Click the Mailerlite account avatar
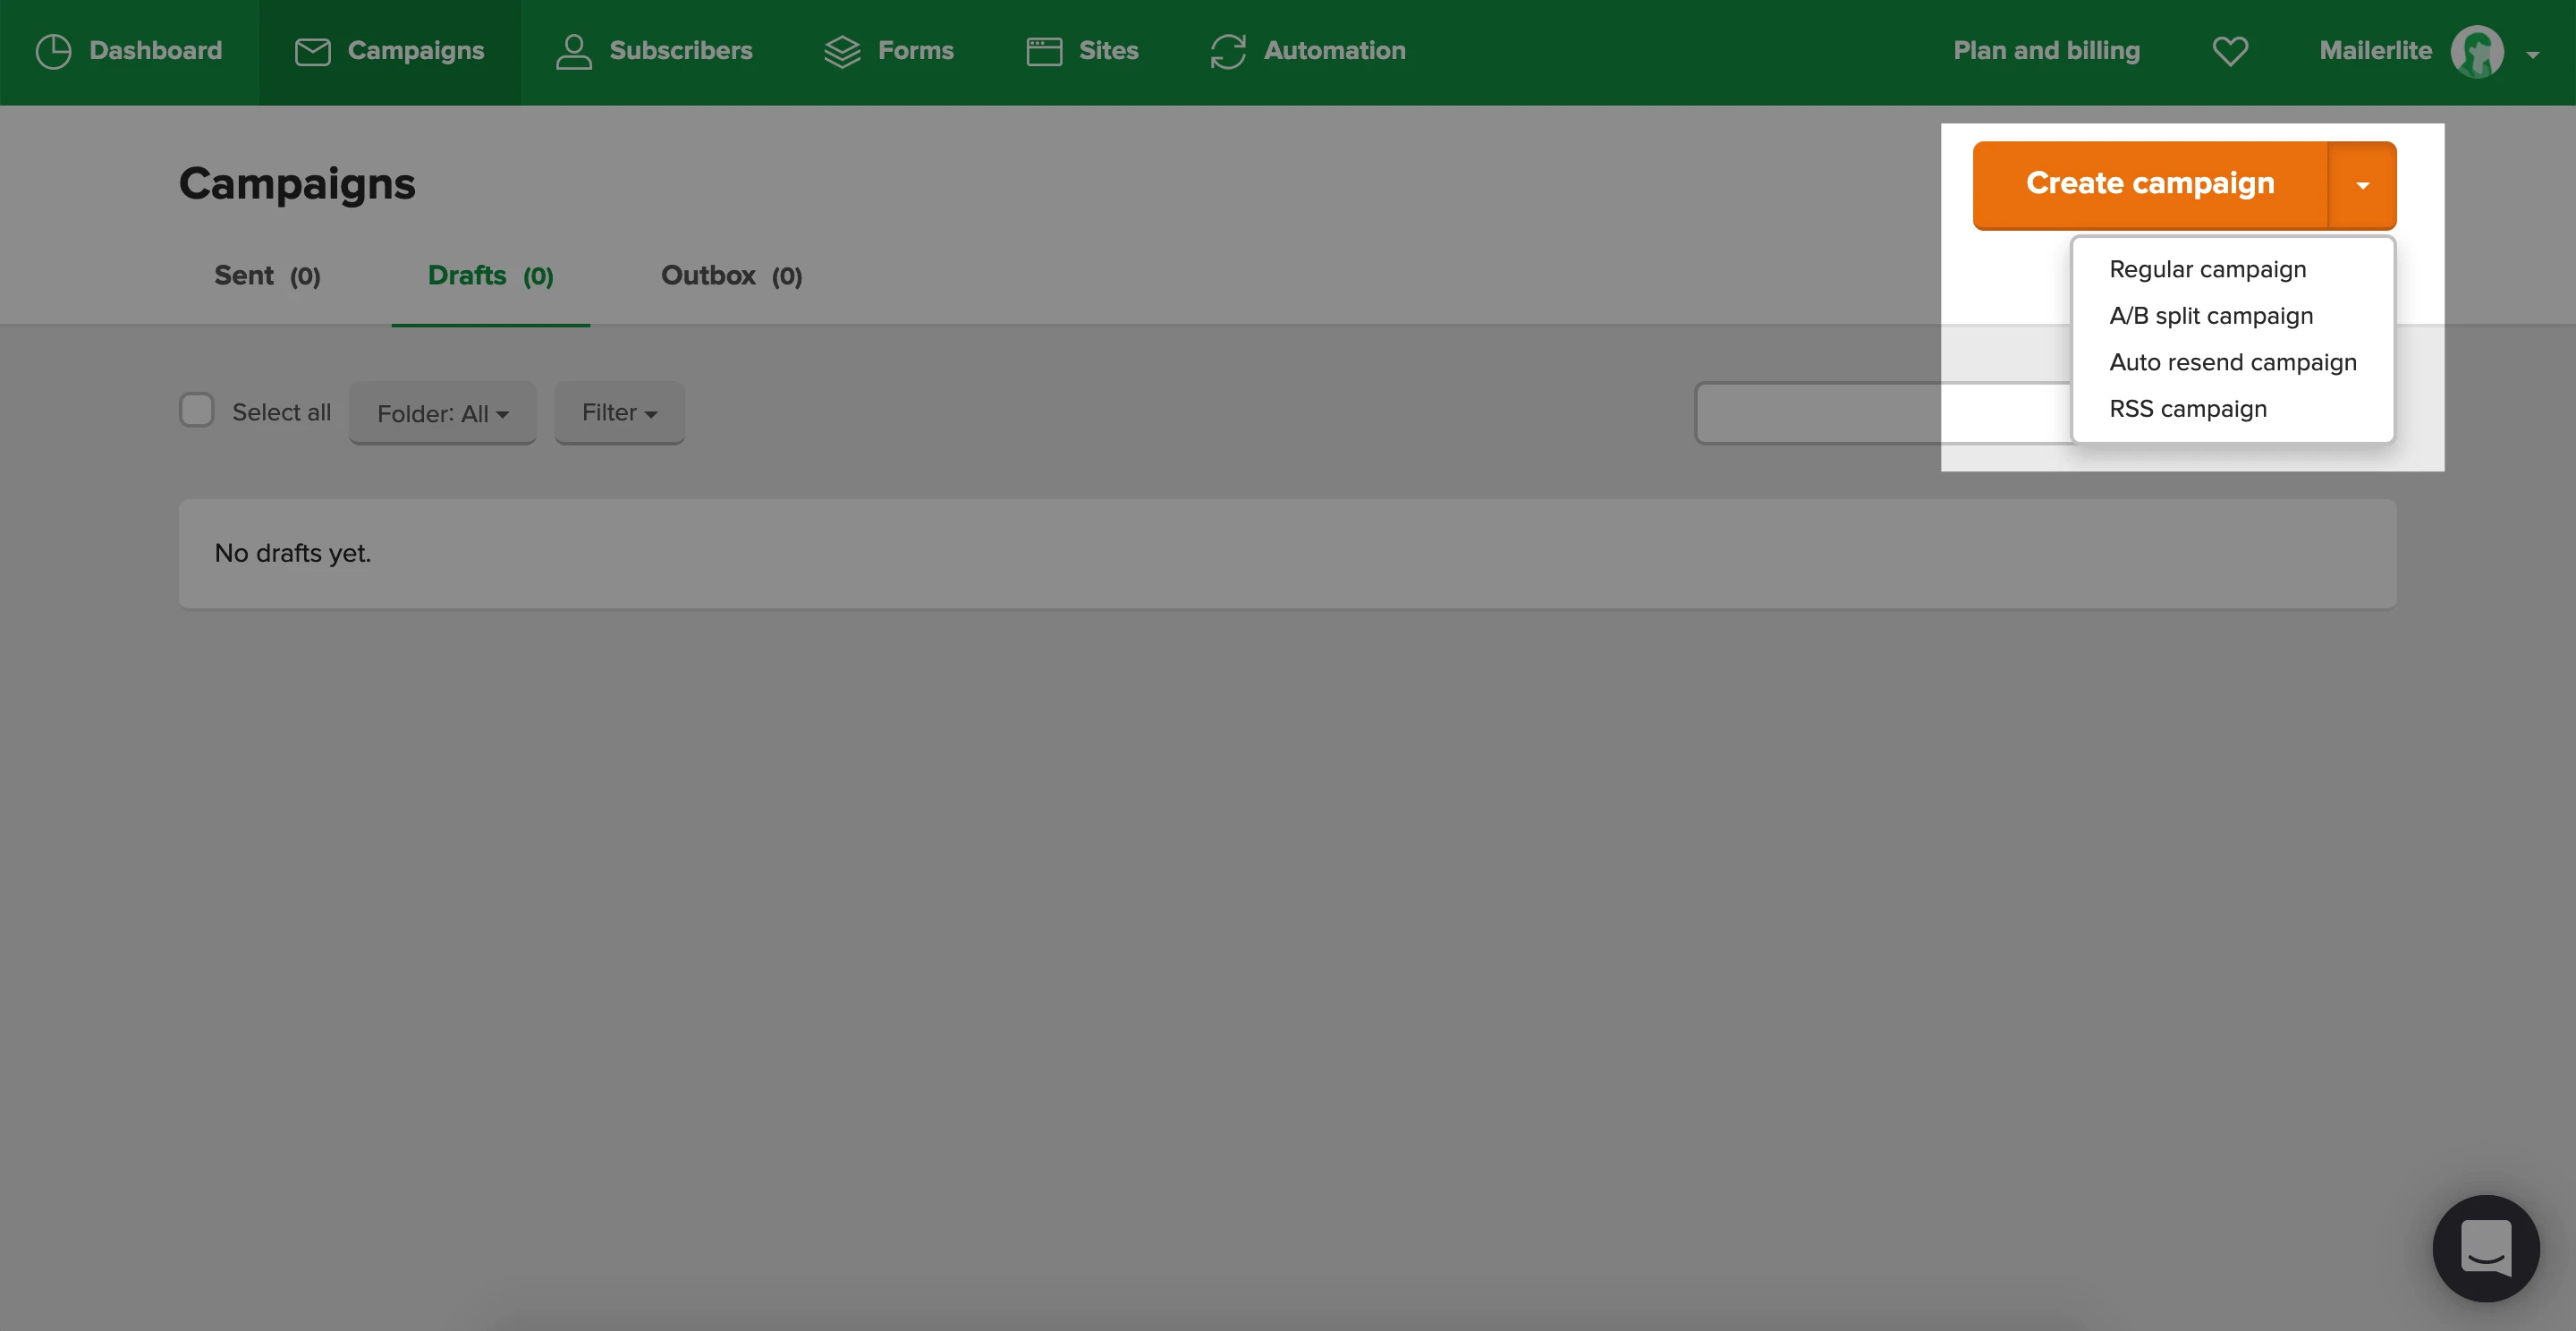The width and height of the screenshot is (2576, 1331). click(2476, 51)
